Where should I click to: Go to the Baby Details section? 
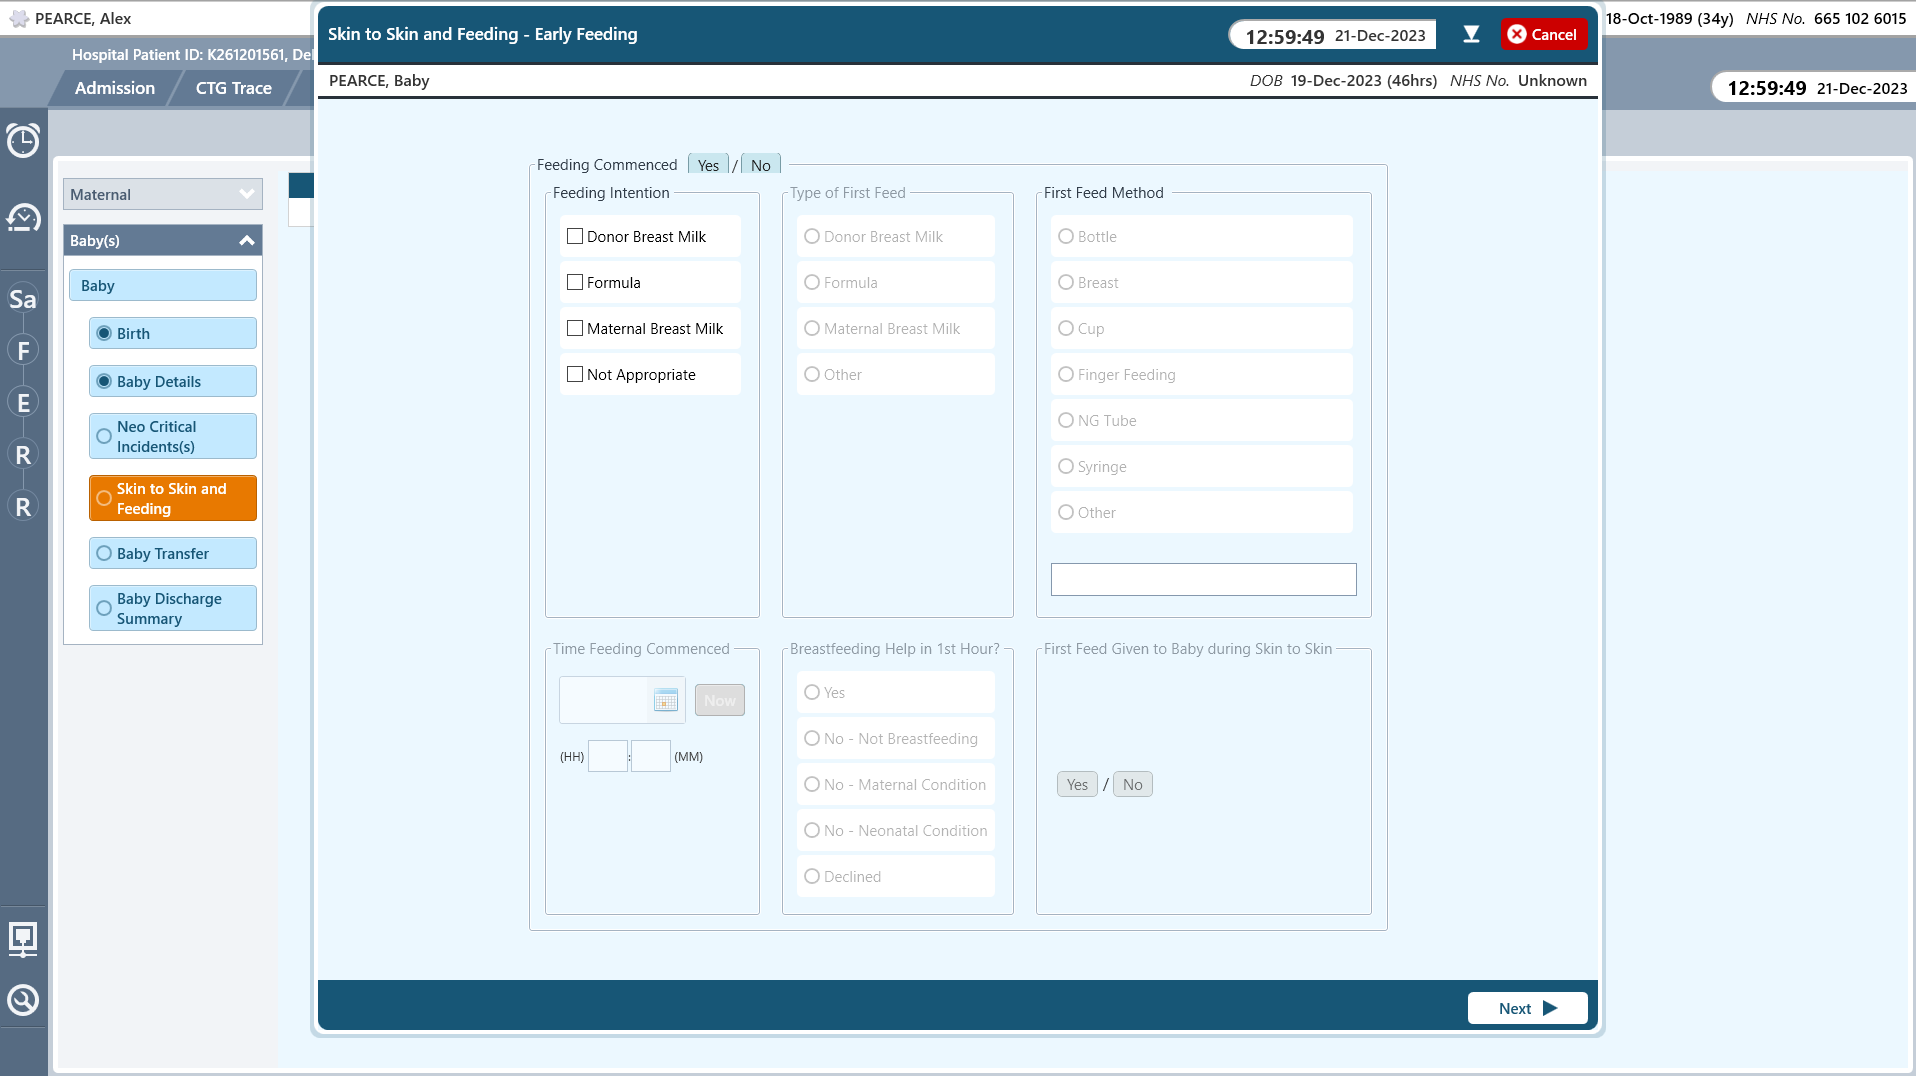pos(173,381)
